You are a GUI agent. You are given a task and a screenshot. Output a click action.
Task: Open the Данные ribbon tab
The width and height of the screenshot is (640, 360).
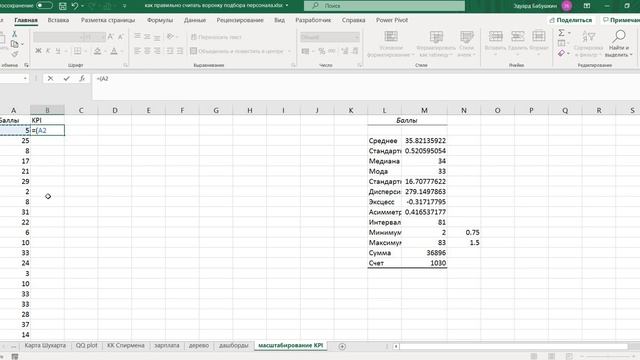click(195, 20)
